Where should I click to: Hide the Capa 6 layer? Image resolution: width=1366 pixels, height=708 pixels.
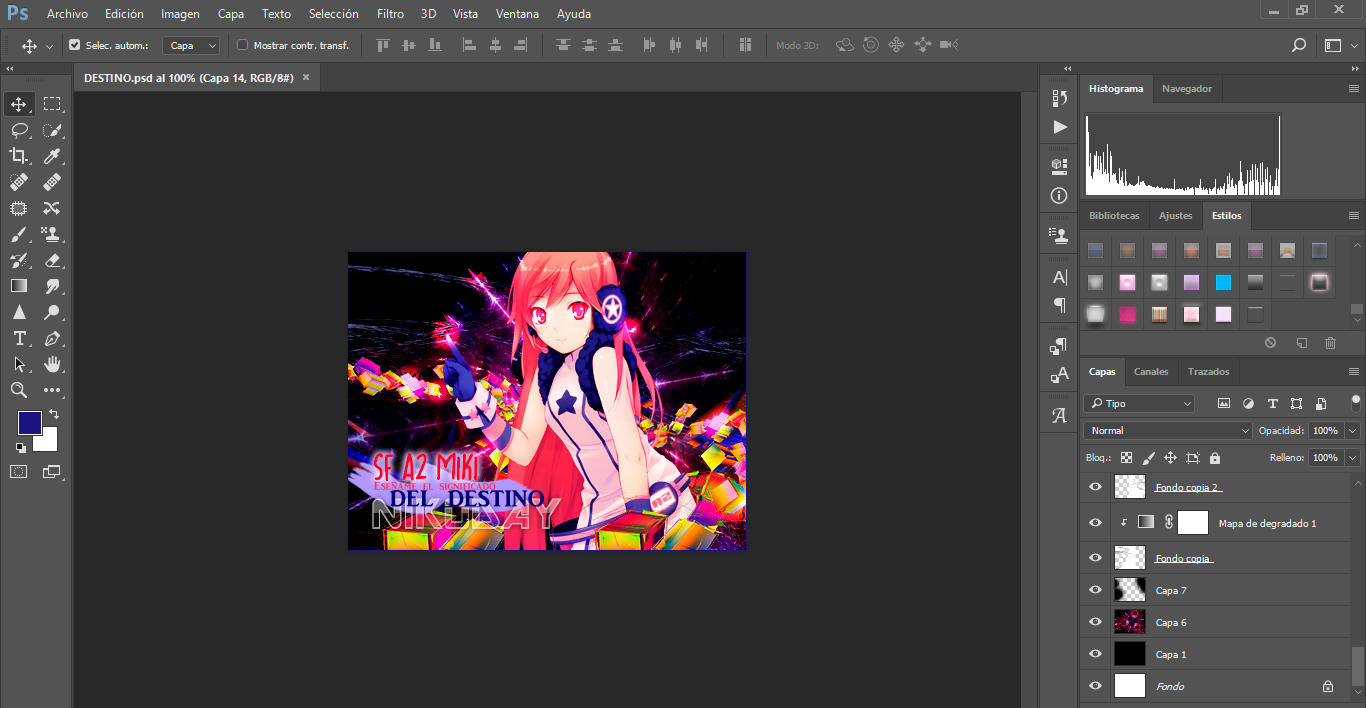pyautogui.click(x=1095, y=622)
